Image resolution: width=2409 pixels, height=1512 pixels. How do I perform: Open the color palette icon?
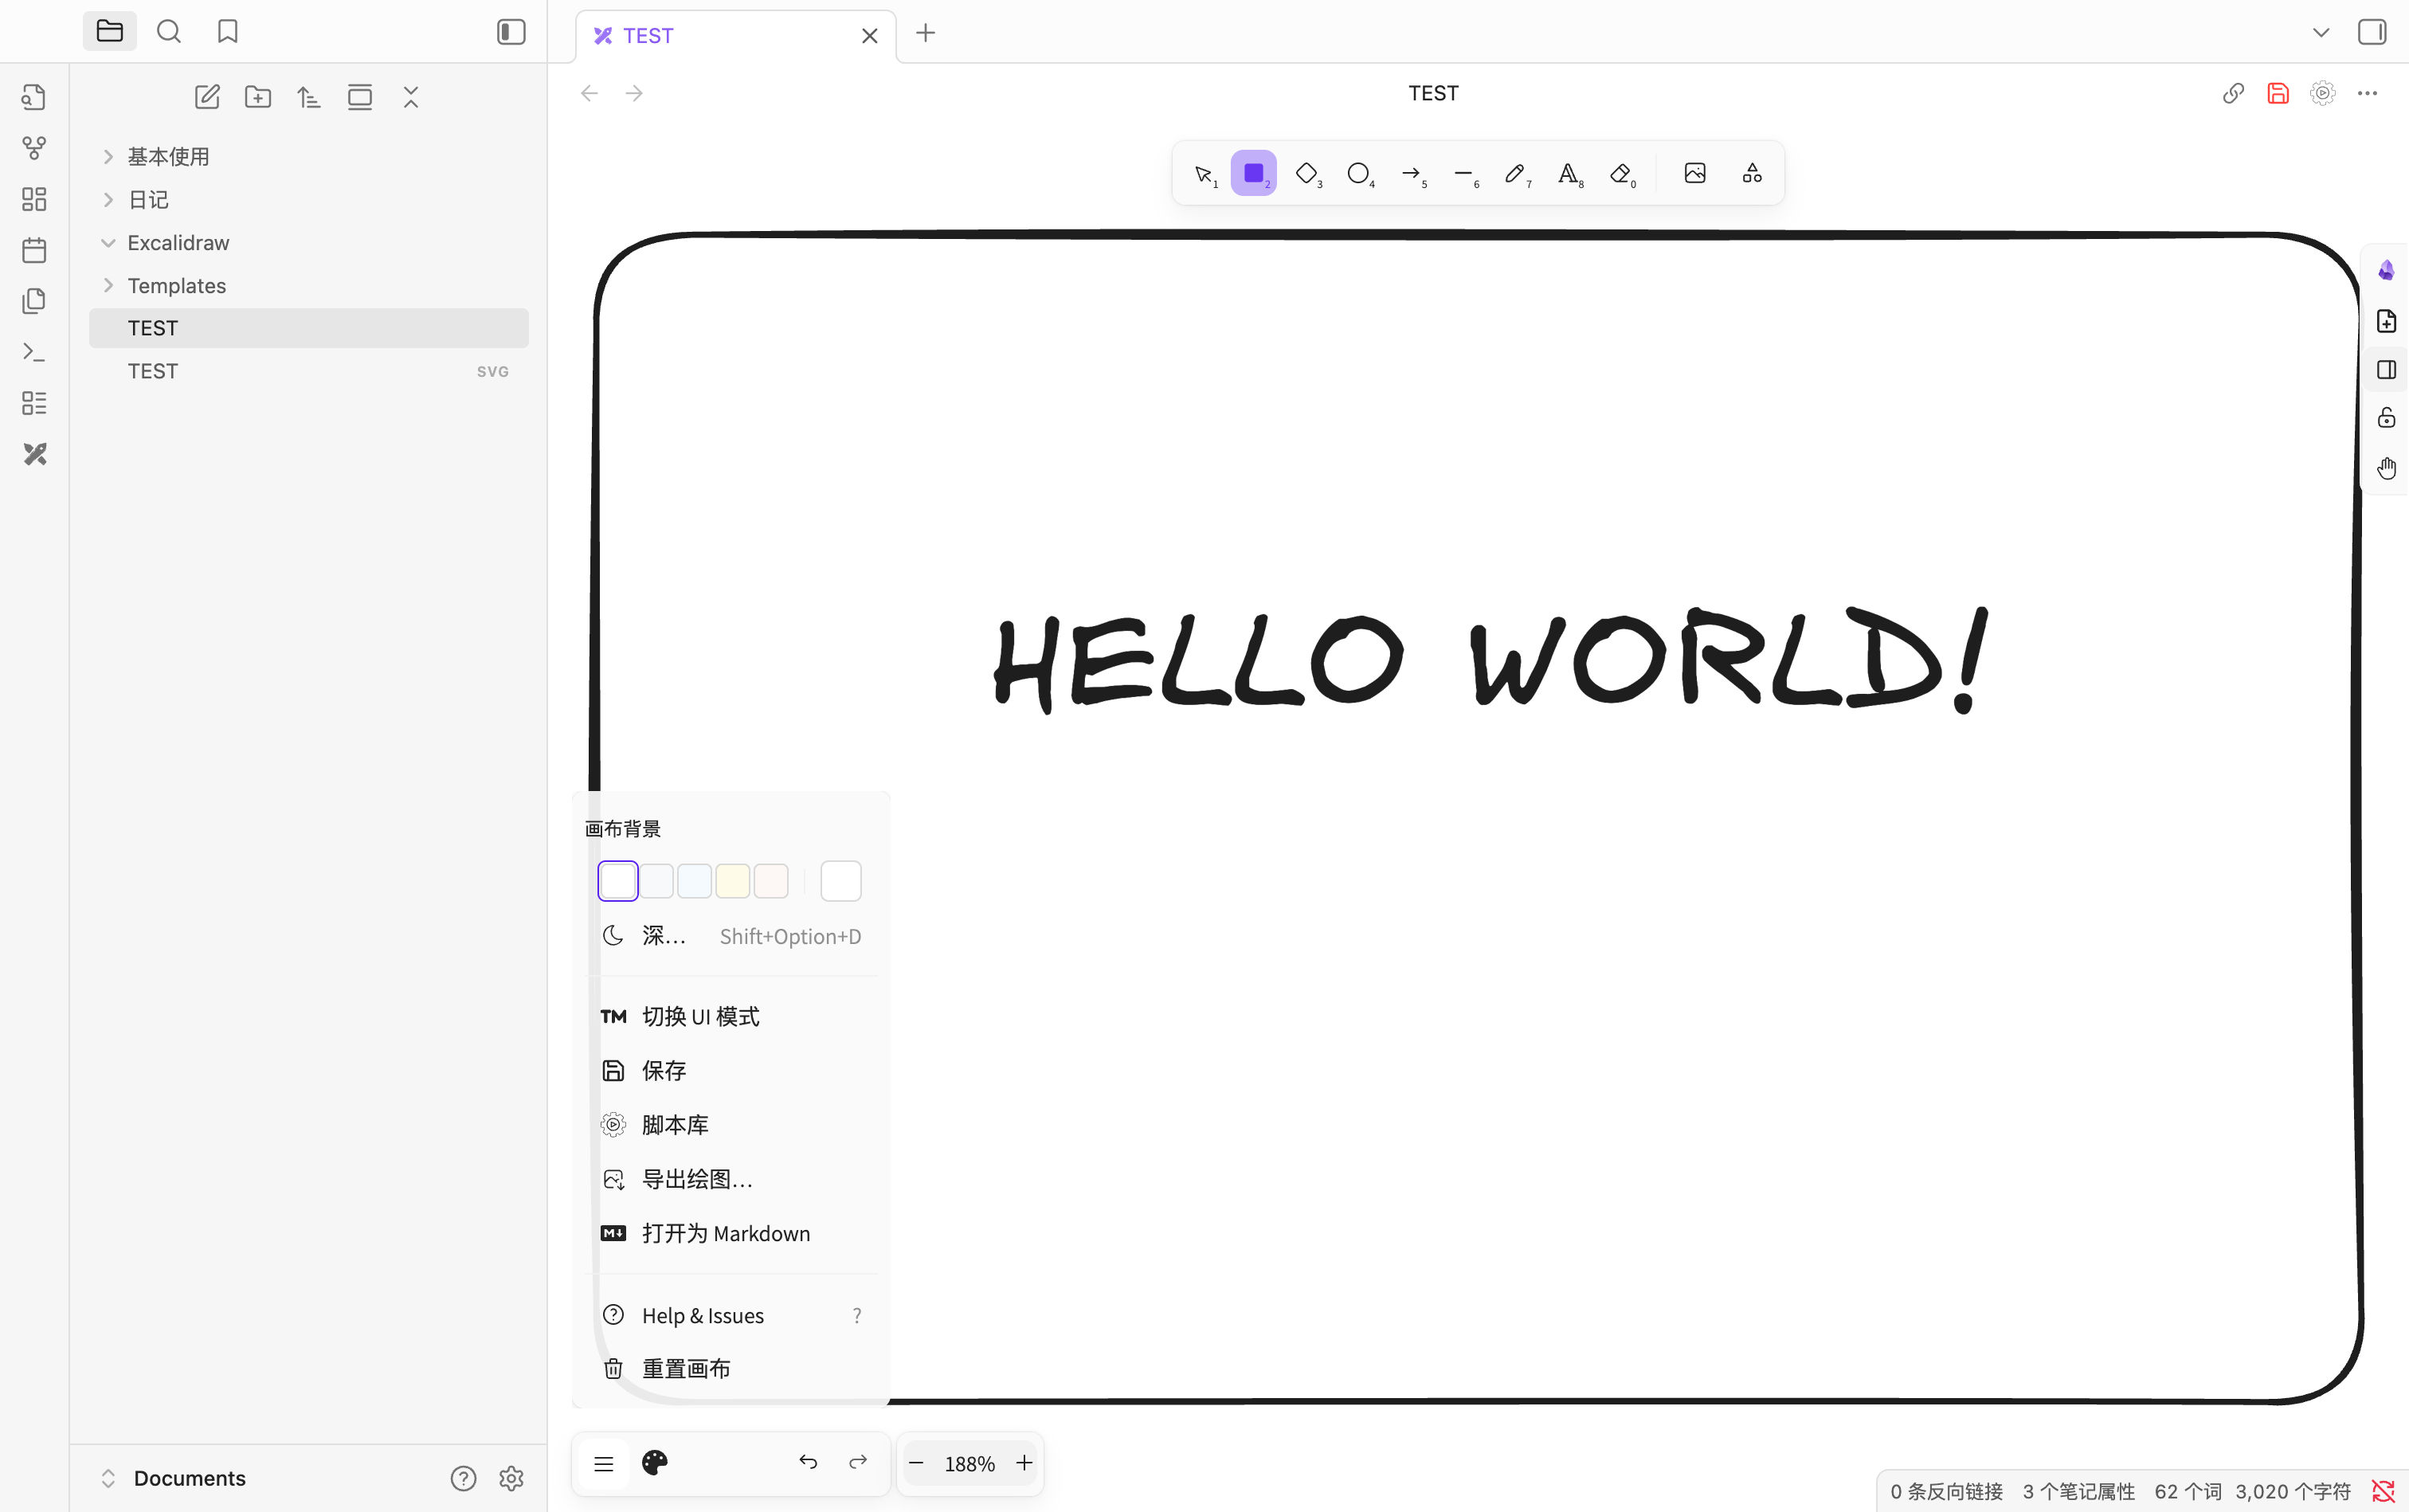[x=655, y=1463]
